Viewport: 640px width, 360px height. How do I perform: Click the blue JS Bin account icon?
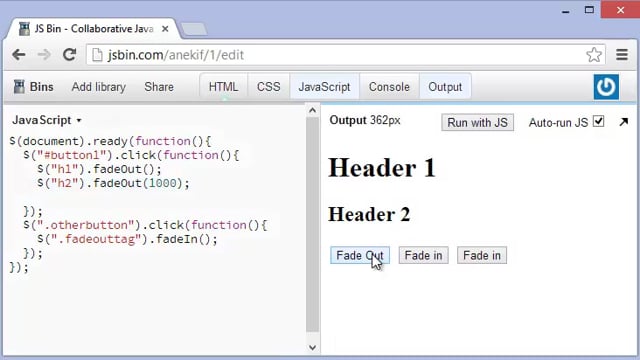[x=606, y=87]
